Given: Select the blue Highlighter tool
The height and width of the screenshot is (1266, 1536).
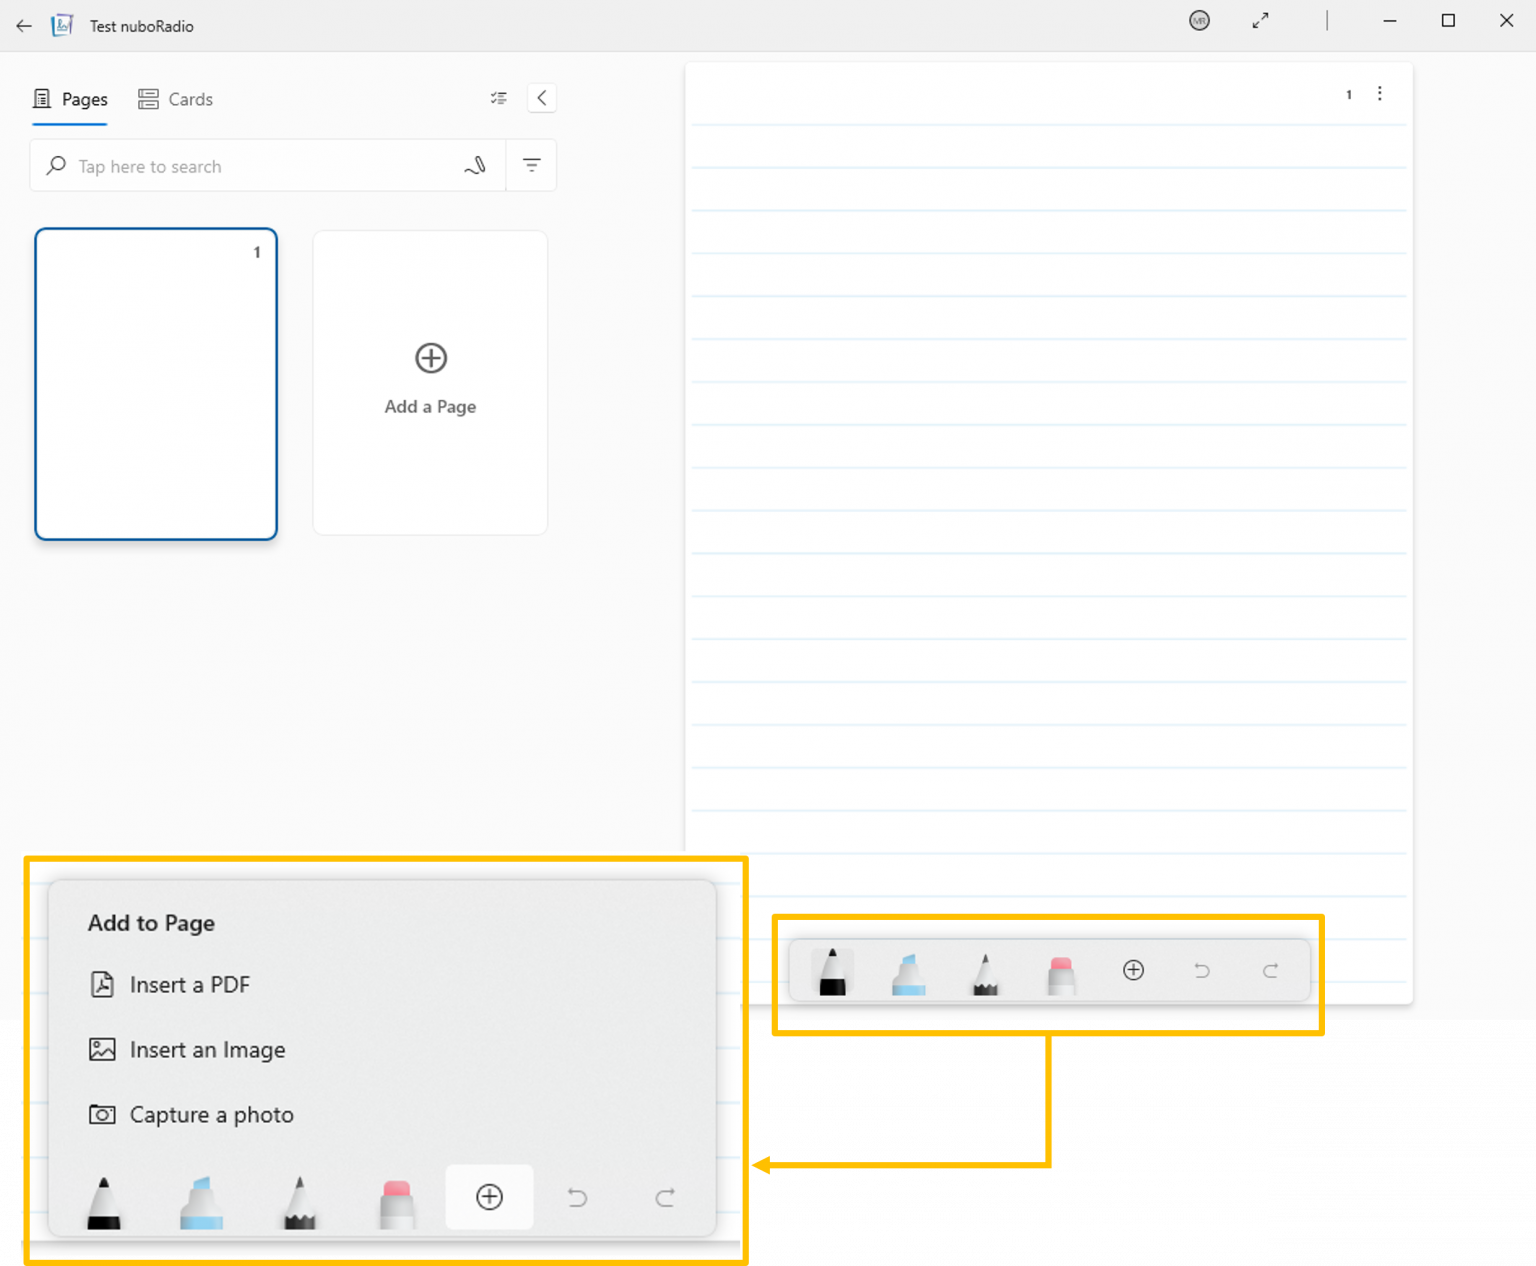Looking at the screenshot, I should [x=908, y=970].
